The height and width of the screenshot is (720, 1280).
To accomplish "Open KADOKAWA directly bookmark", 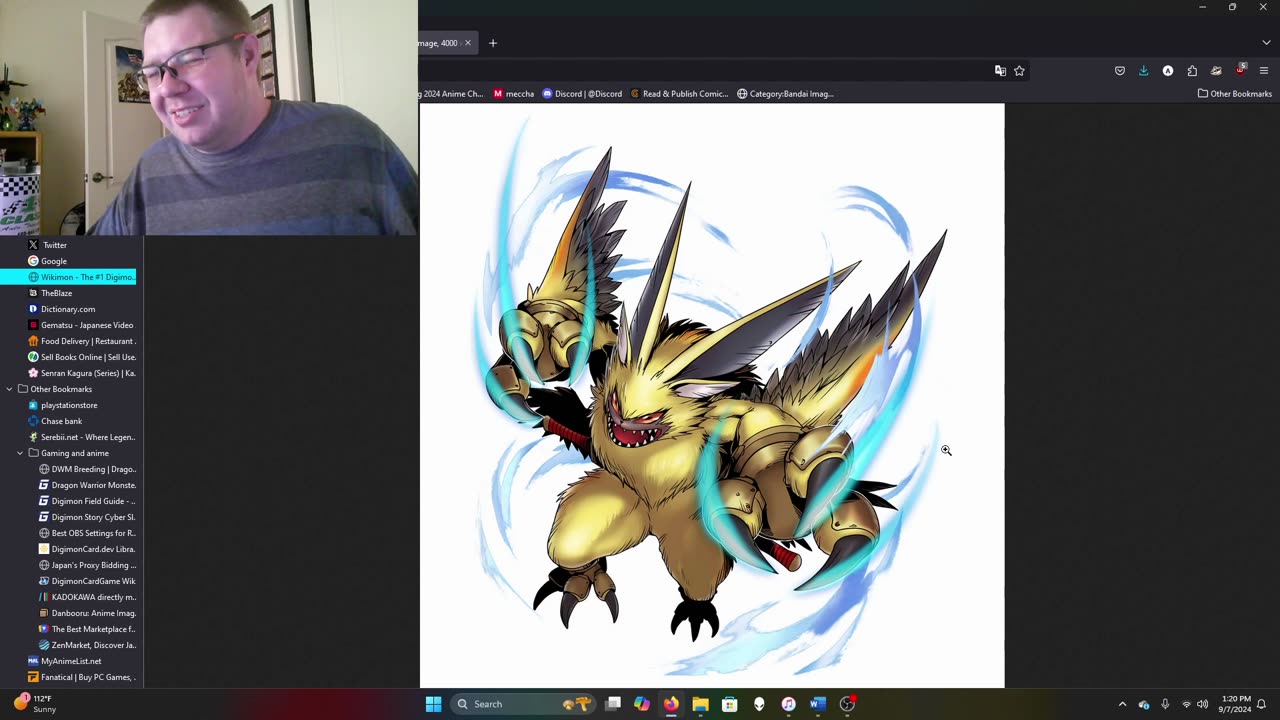I will click(x=87, y=597).
